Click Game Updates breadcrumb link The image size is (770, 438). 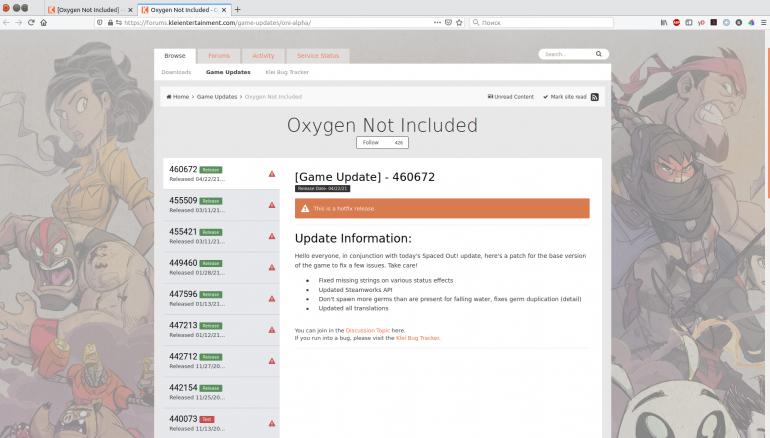tap(217, 97)
